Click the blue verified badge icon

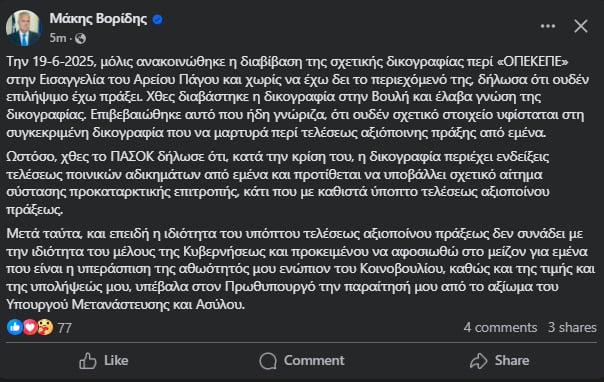158,19
